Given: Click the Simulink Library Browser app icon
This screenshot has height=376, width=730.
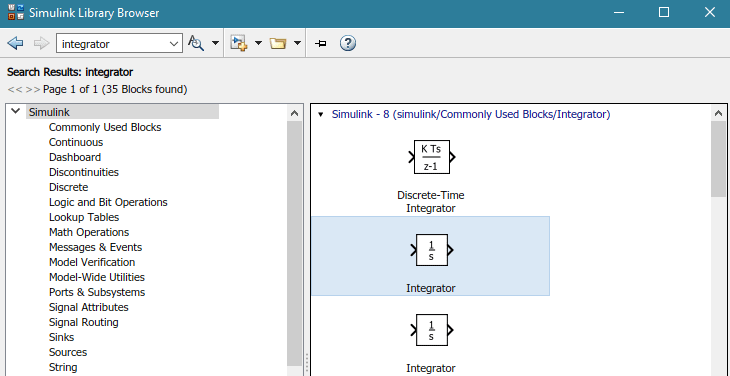Looking at the screenshot, I should point(16,13).
